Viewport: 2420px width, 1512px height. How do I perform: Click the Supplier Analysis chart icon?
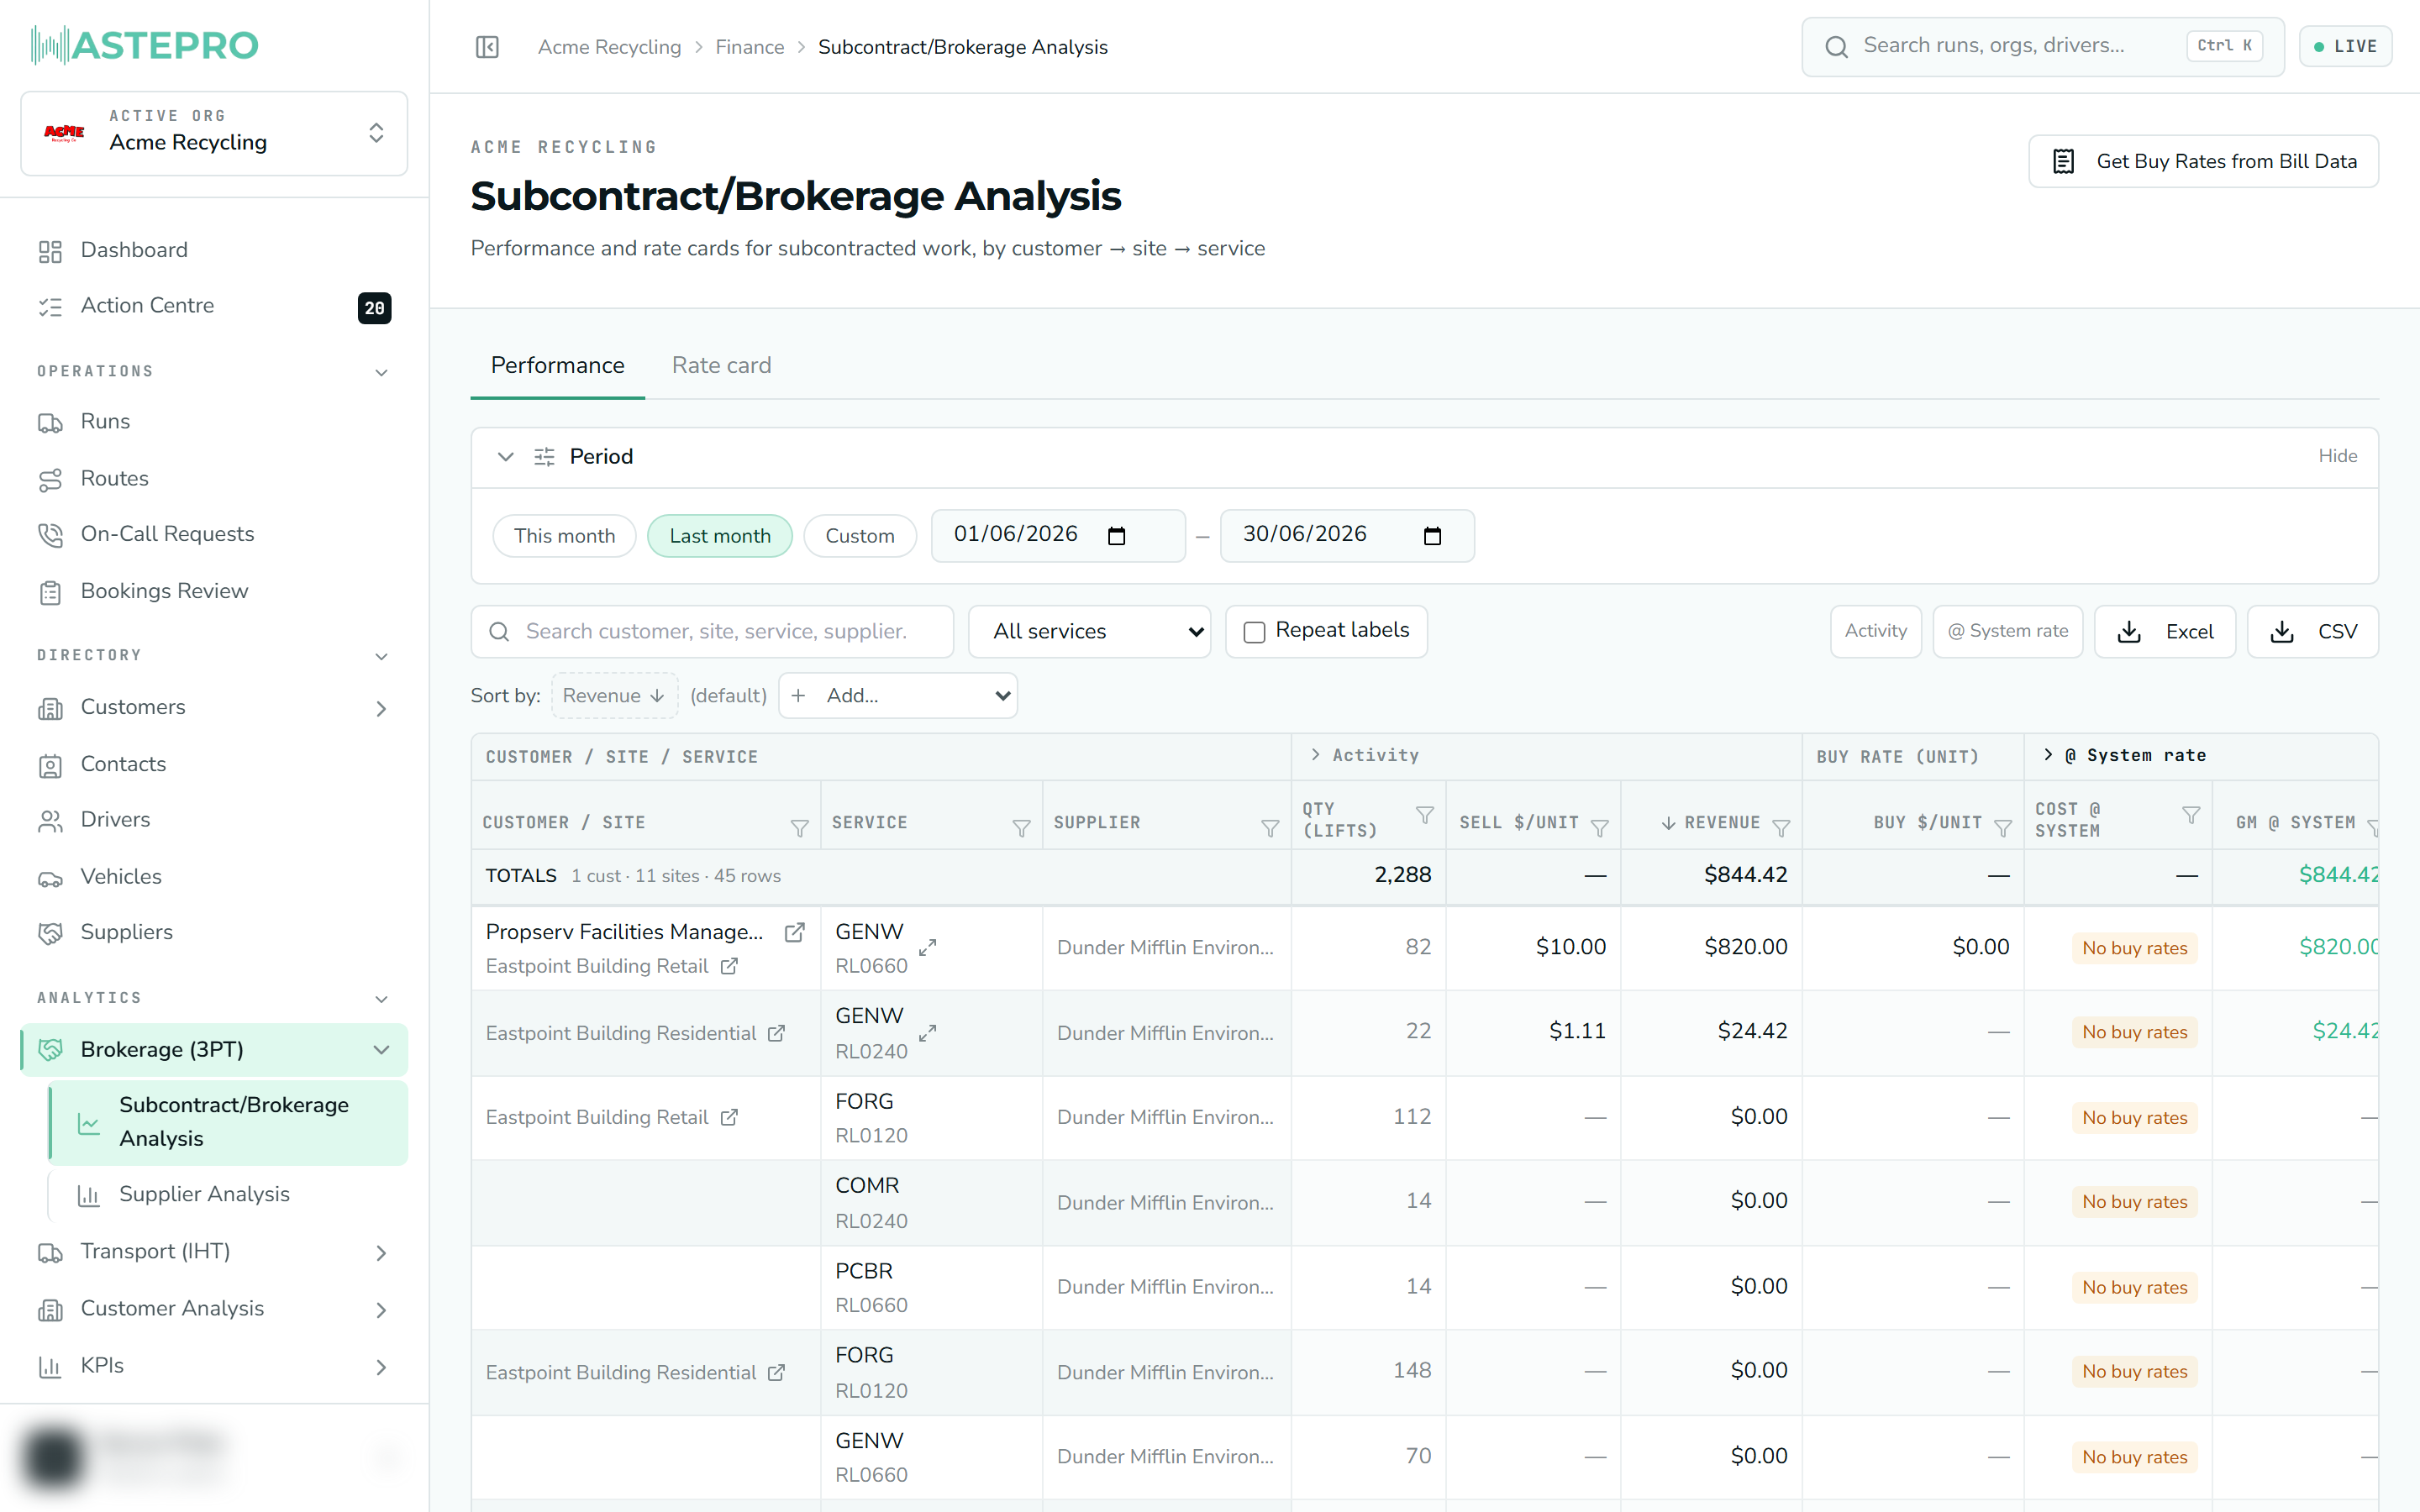point(89,1195)
